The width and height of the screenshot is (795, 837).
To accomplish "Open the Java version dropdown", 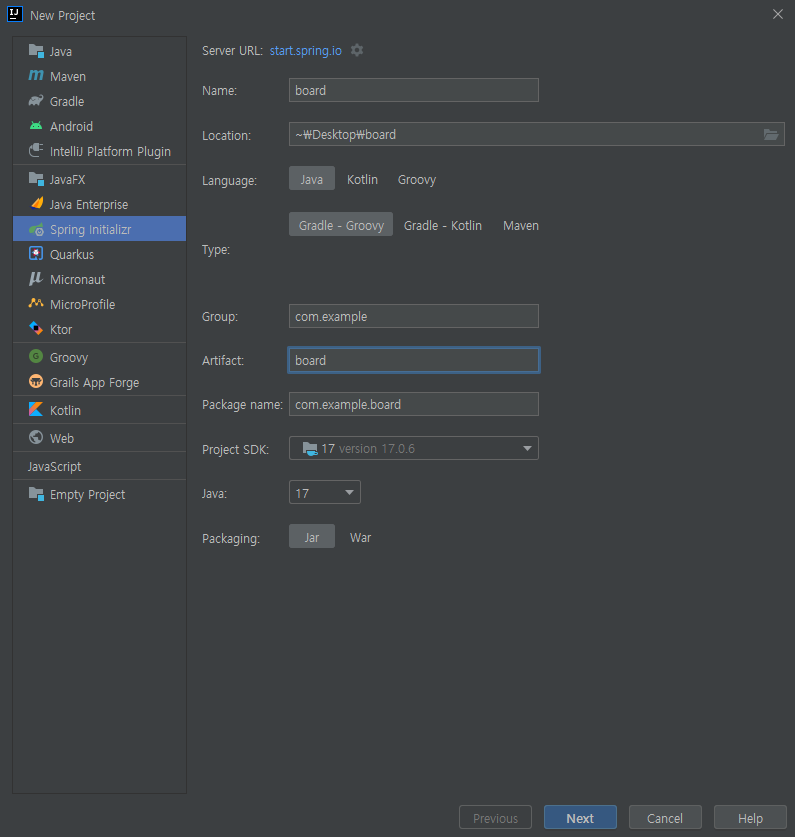I will click(x=325, y=493).
